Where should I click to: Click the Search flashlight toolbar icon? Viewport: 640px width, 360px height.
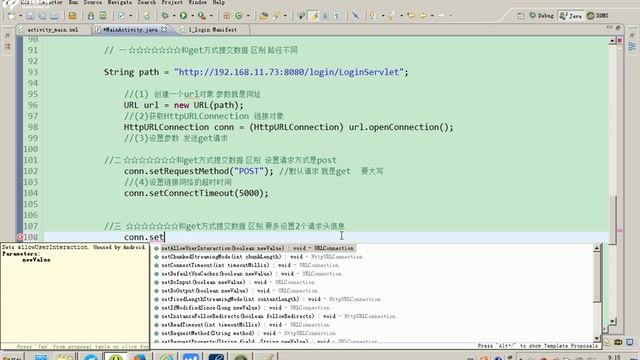(276, 16)
